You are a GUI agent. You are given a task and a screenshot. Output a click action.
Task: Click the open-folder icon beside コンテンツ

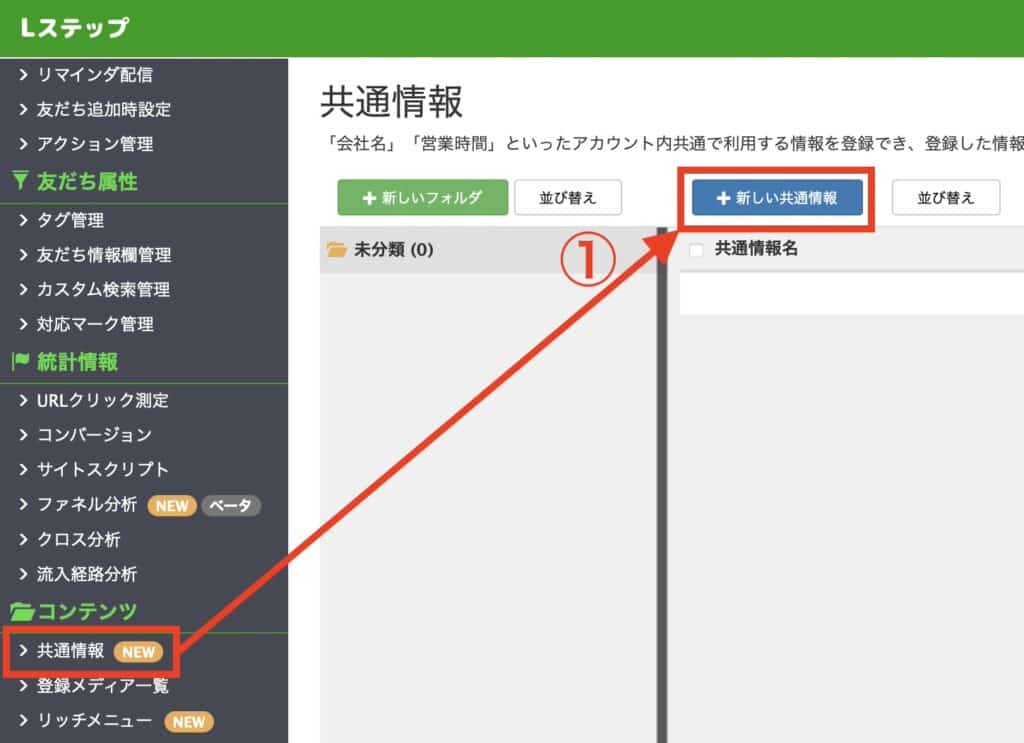coord(21,611)
